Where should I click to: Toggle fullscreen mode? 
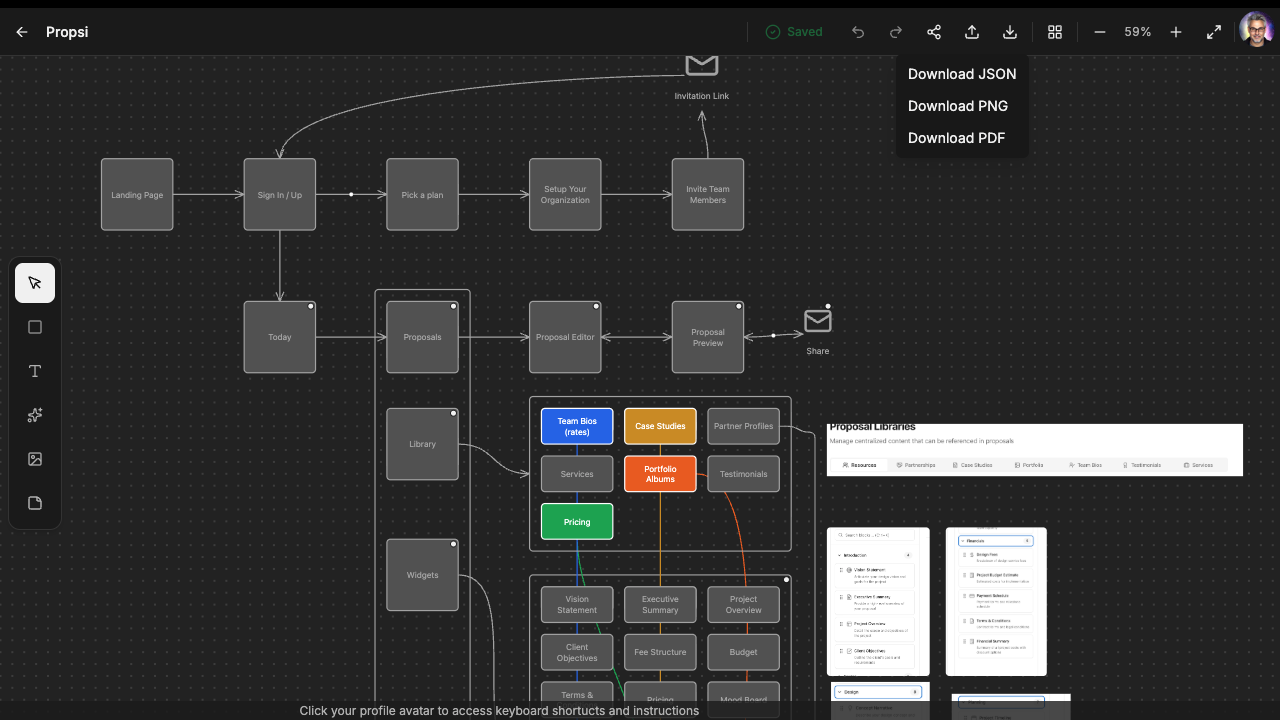click(x=1214, y=32)
